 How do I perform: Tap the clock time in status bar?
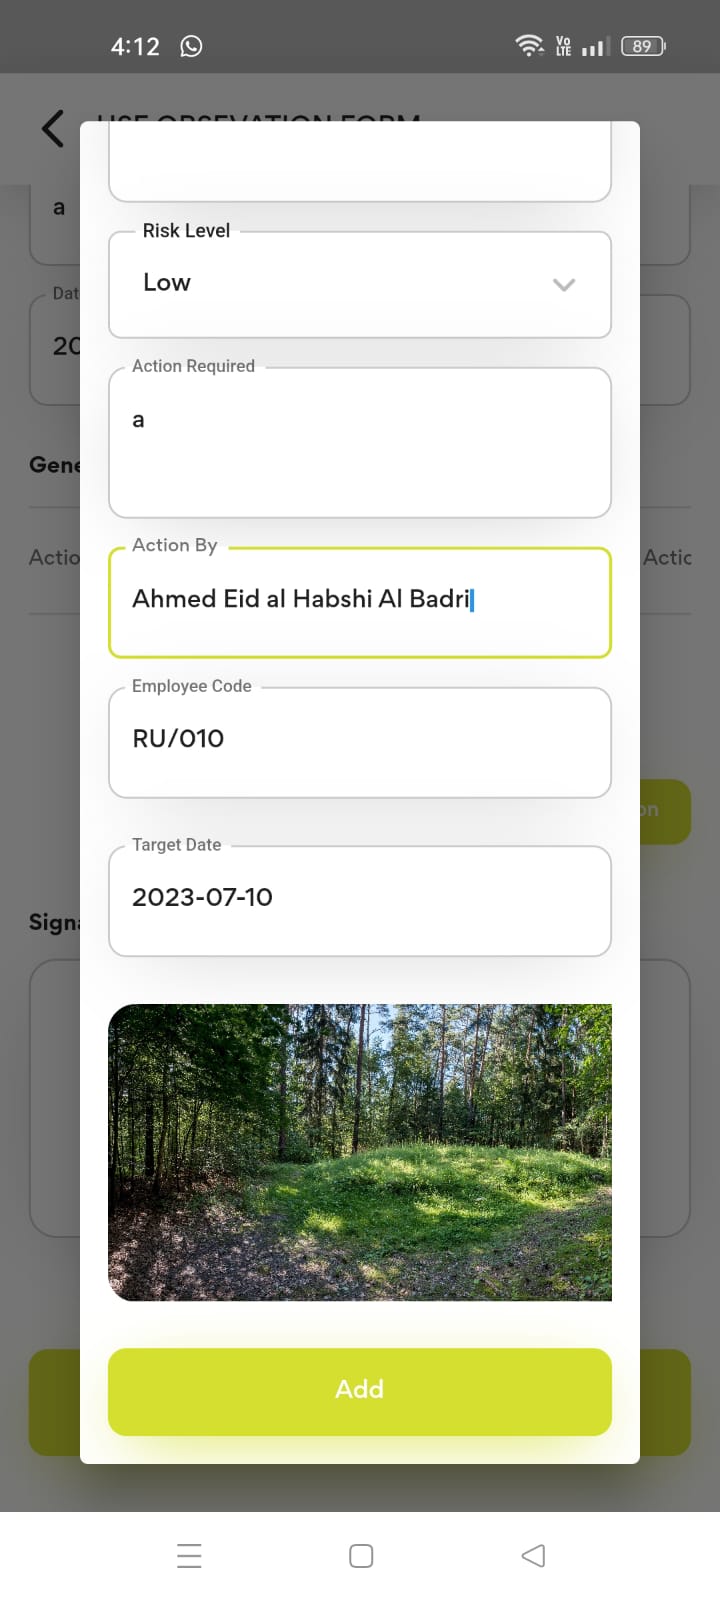[135, 46]
